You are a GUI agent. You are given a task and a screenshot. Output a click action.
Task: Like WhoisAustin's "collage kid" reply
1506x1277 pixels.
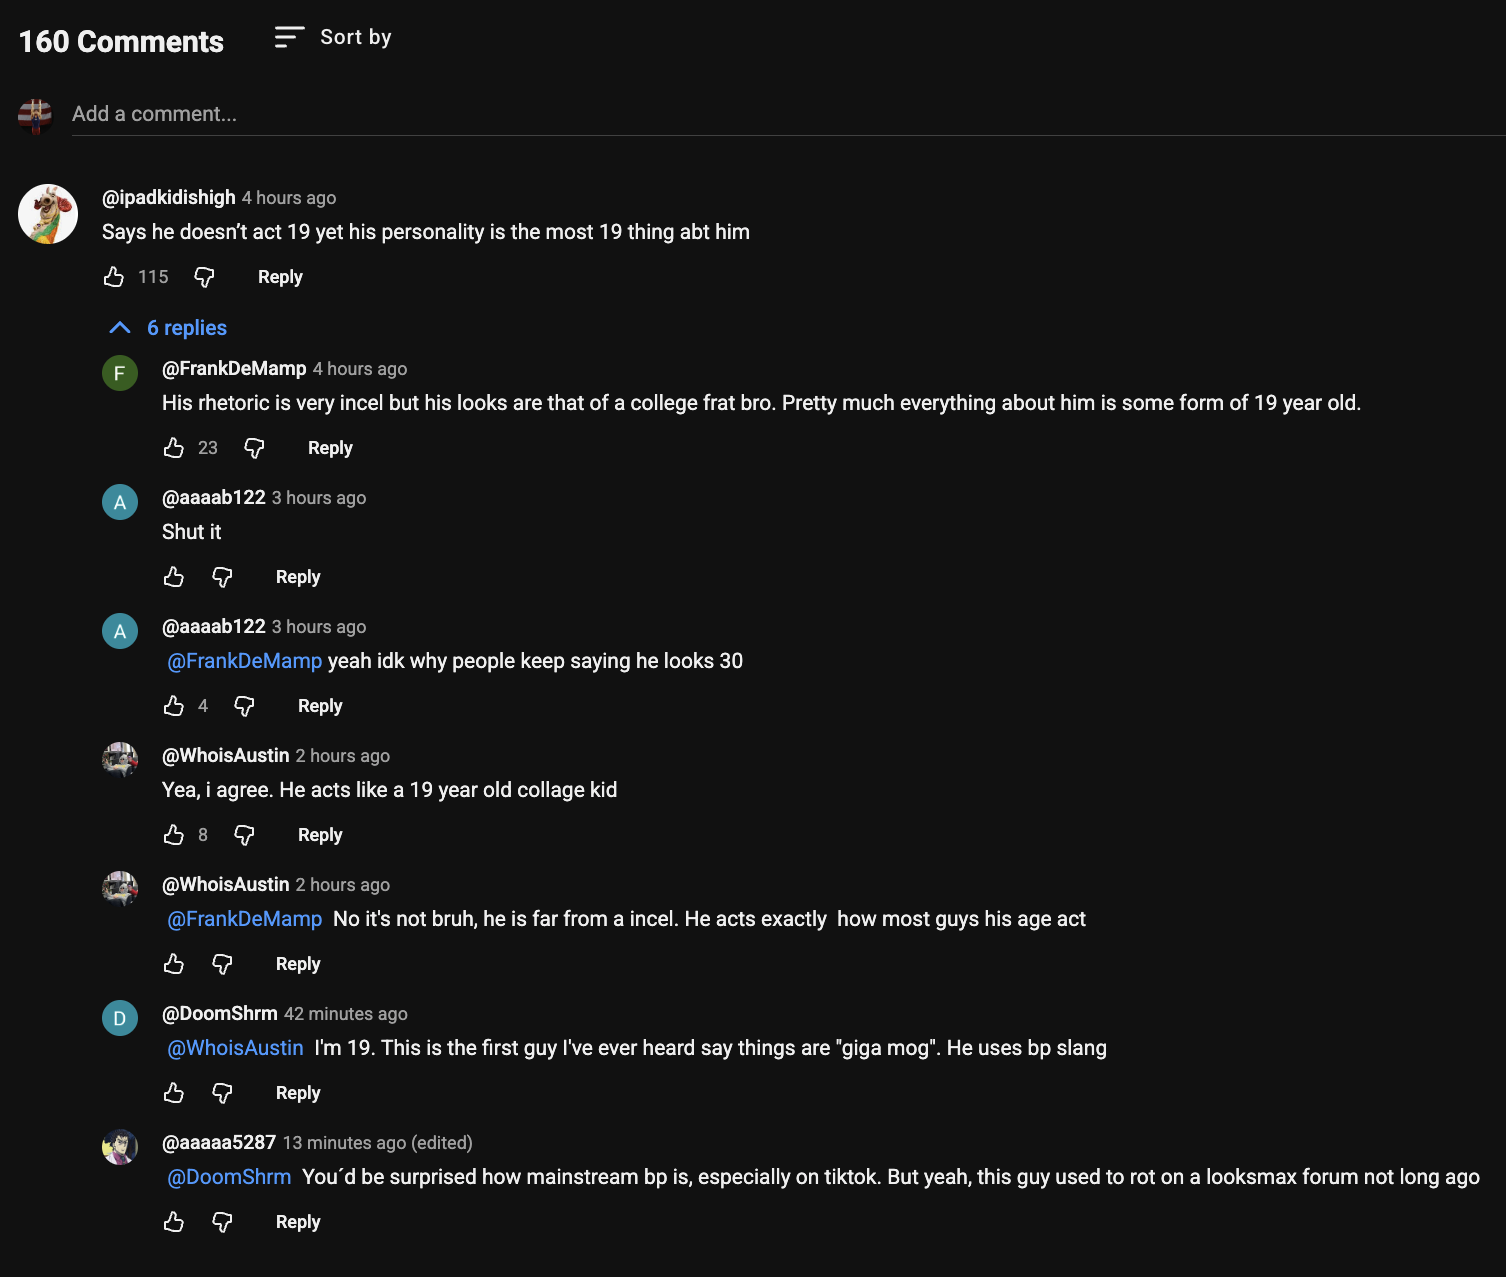174,835
